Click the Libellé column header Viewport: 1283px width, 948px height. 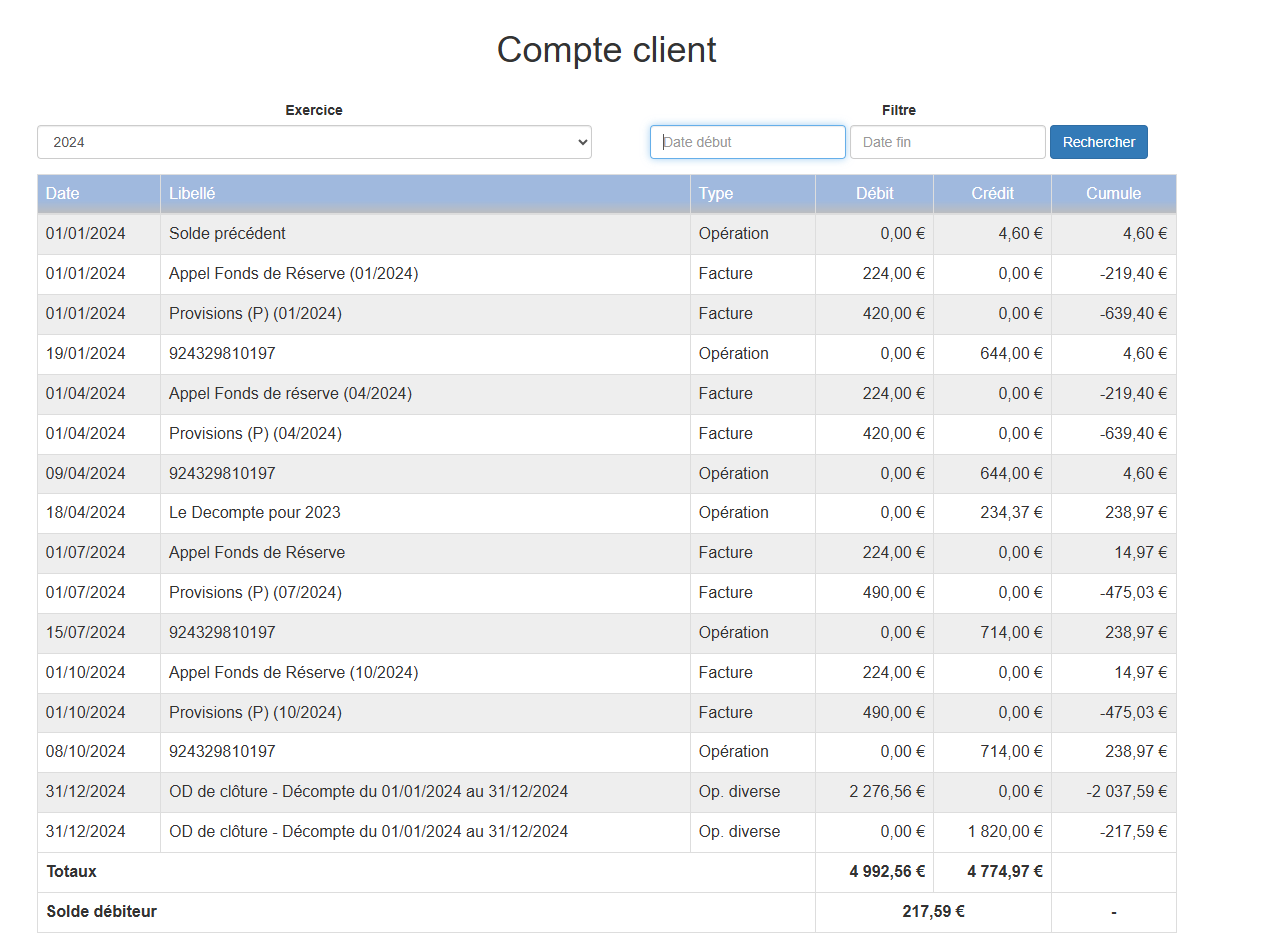coord(192,194)
